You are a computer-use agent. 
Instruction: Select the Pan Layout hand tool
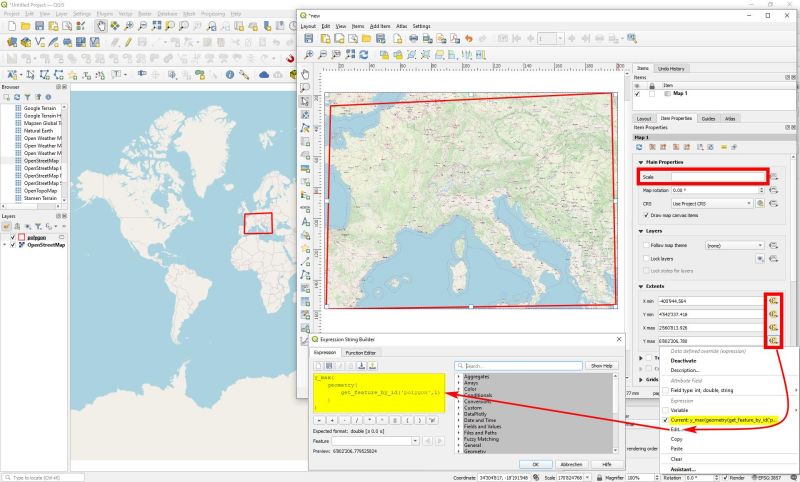(305, 74)
